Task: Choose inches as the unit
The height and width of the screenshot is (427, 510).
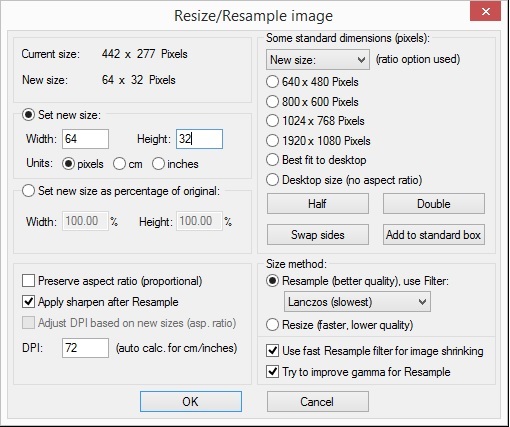Action: (158, 164)
